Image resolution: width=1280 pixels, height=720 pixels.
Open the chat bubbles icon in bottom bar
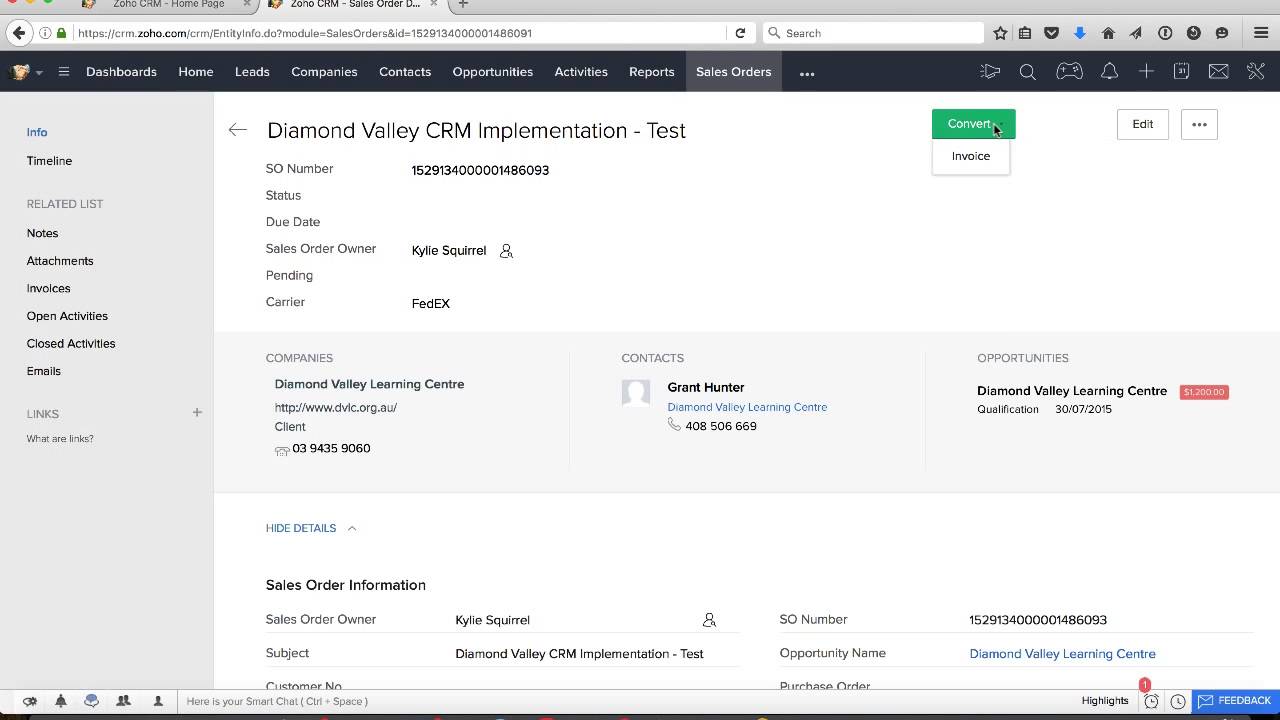pyautogui.click(x=92, y=701)
